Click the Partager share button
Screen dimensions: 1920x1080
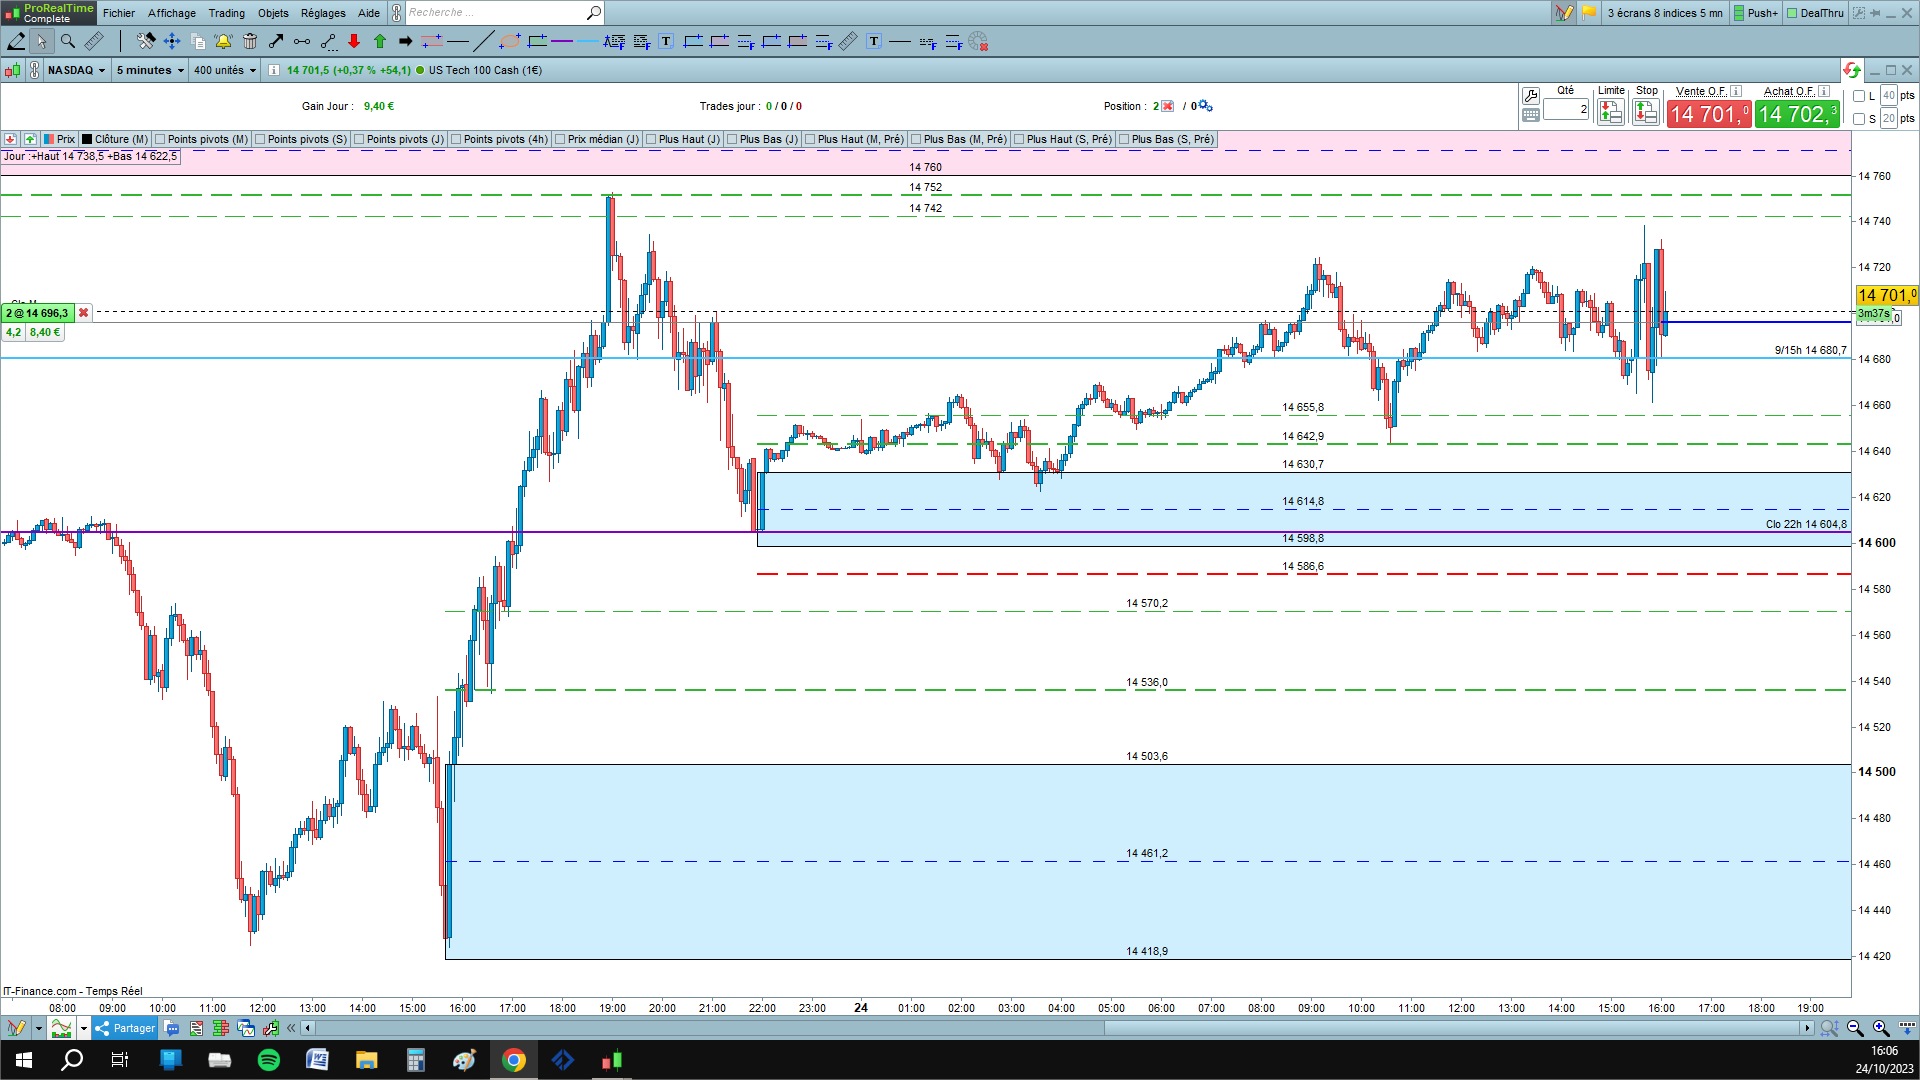point(126,1028)
